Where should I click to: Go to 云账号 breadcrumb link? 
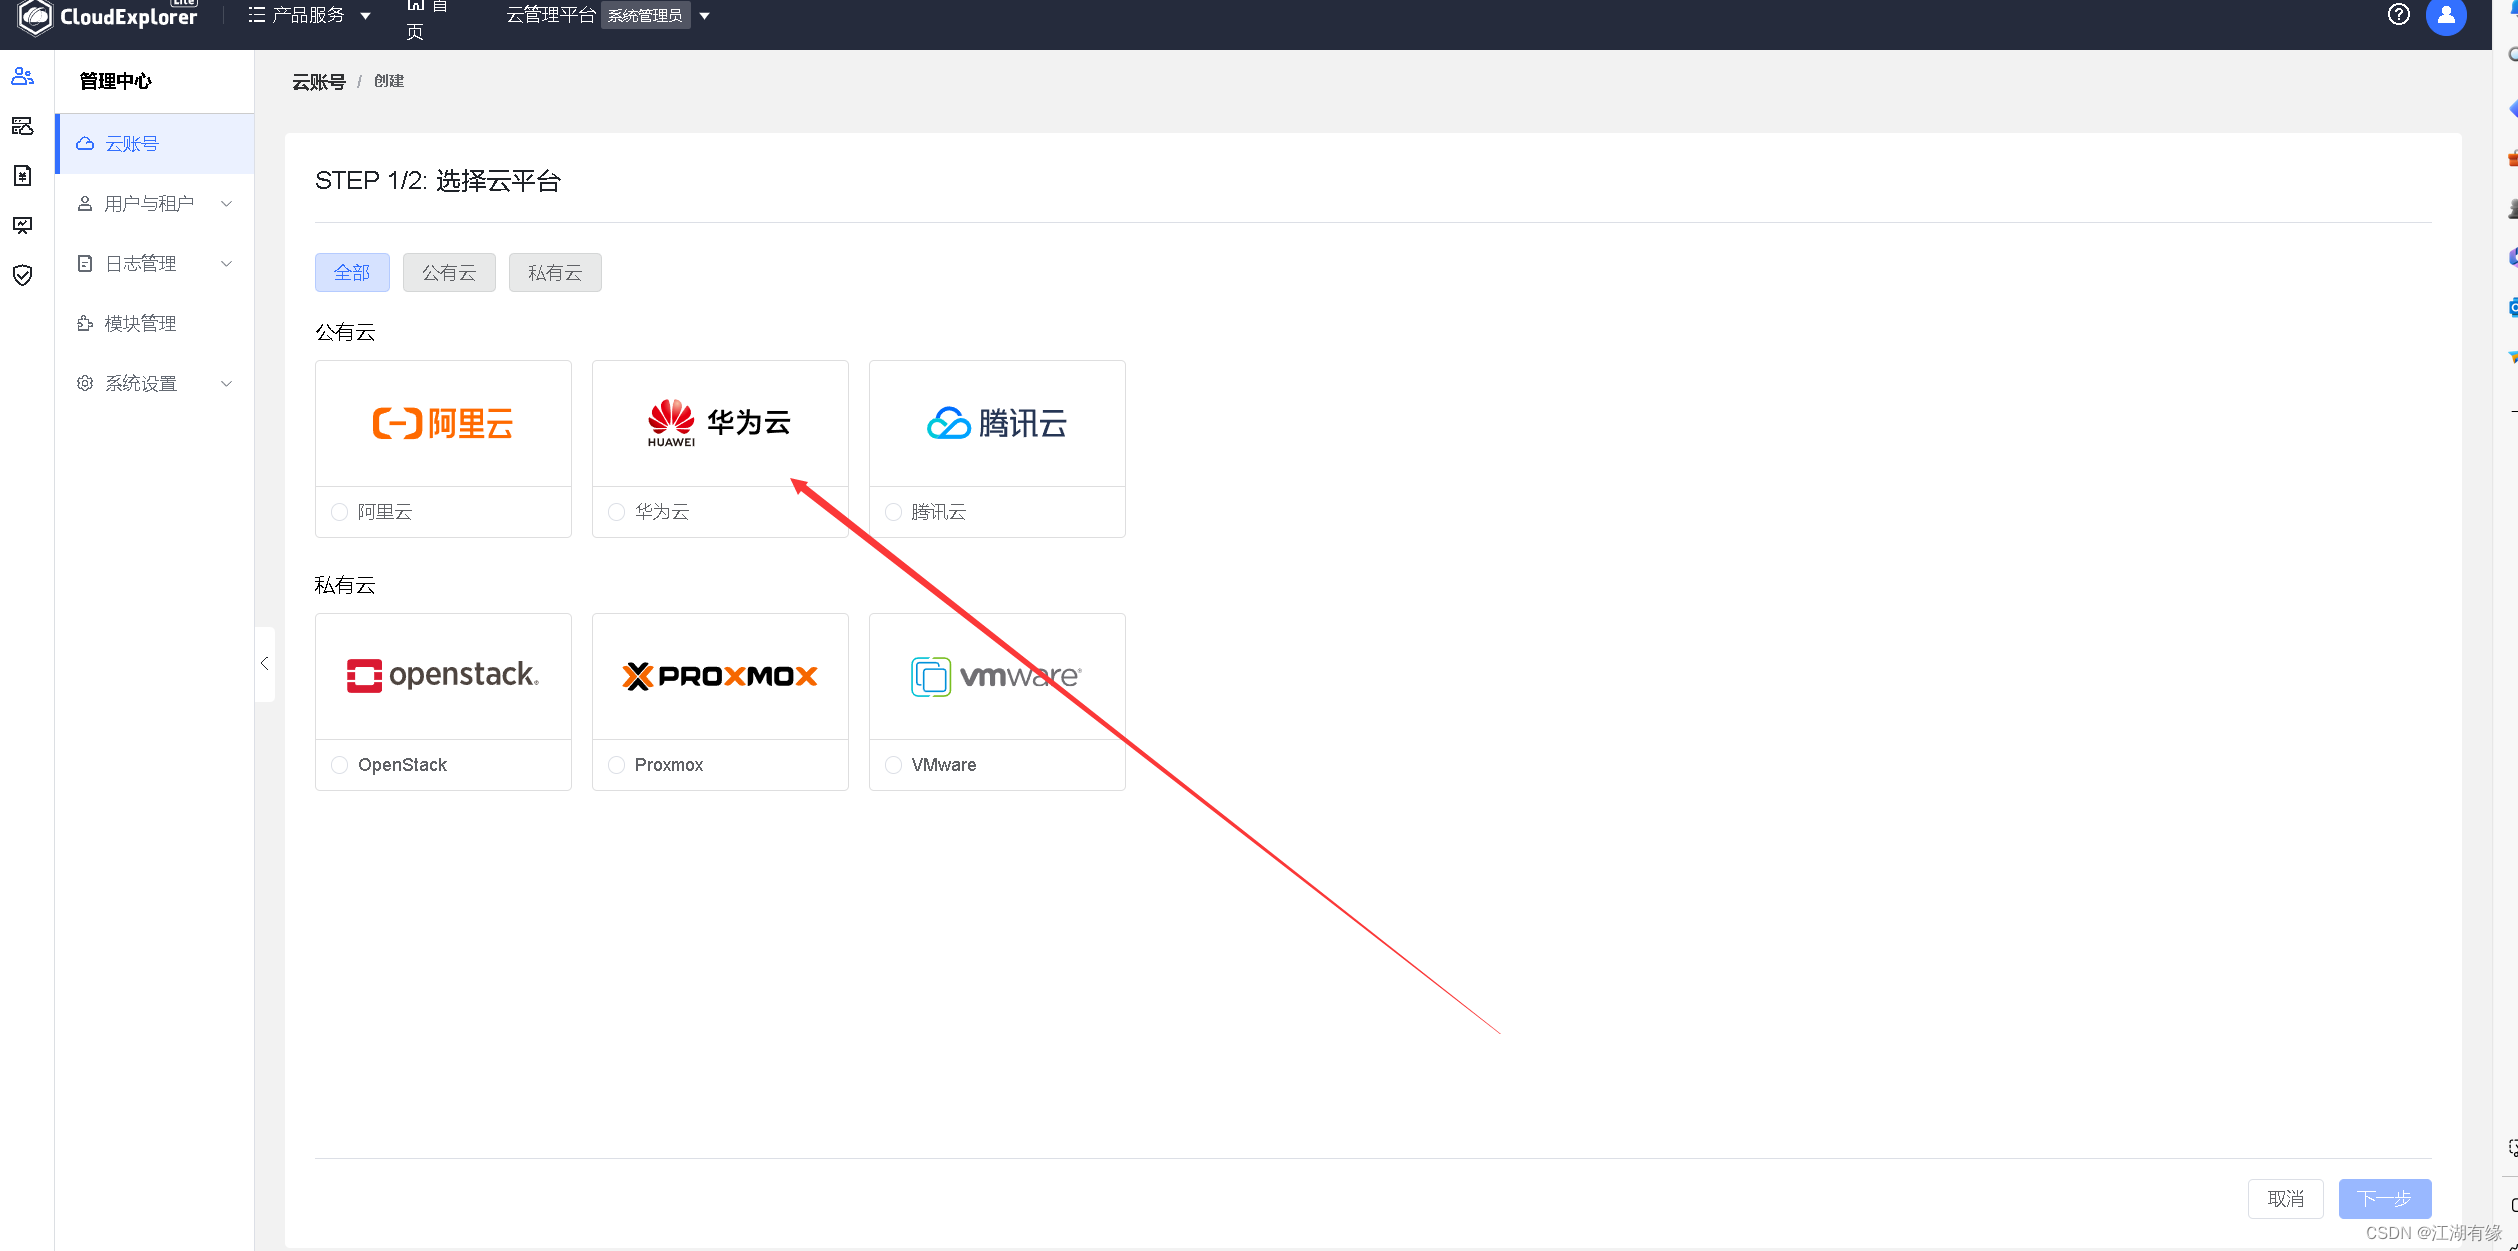(319, 82)
